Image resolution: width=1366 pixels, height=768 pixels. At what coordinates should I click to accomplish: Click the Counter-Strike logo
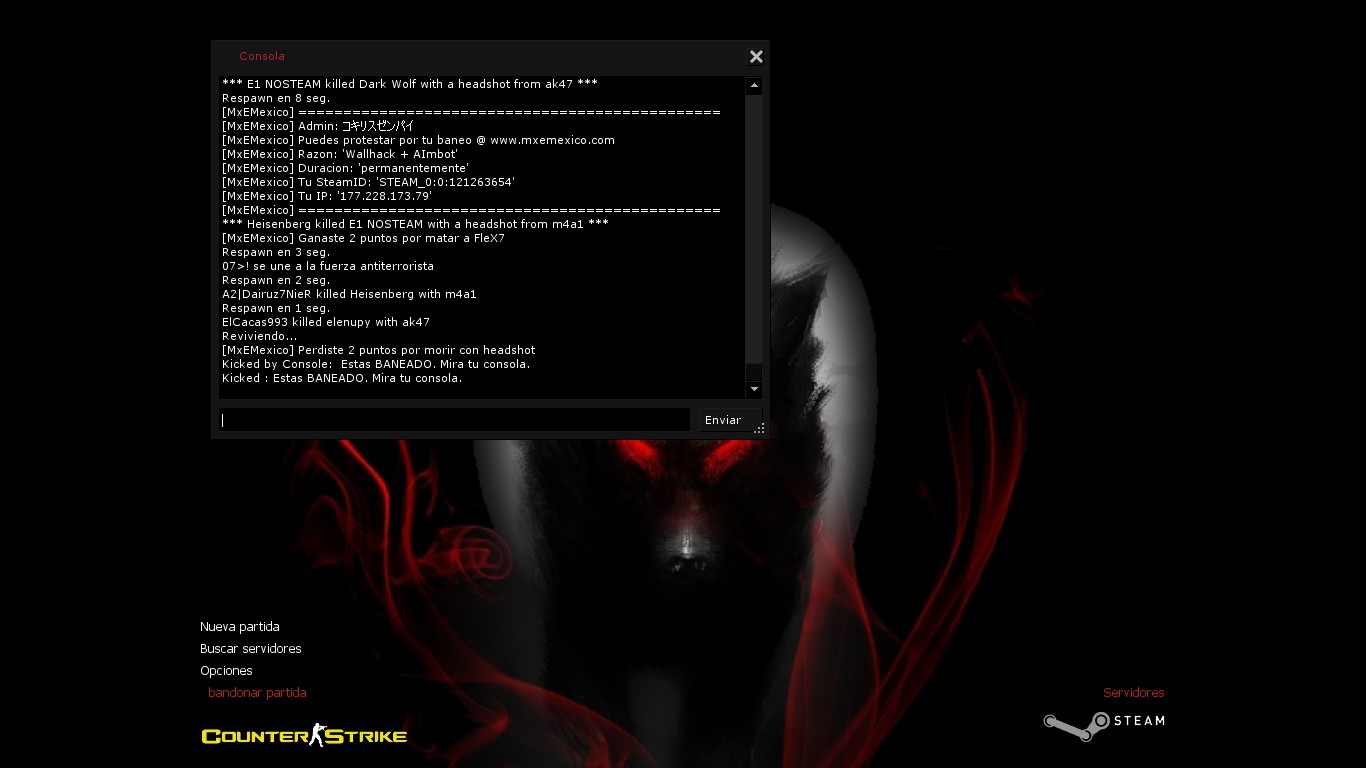point(304,736)
